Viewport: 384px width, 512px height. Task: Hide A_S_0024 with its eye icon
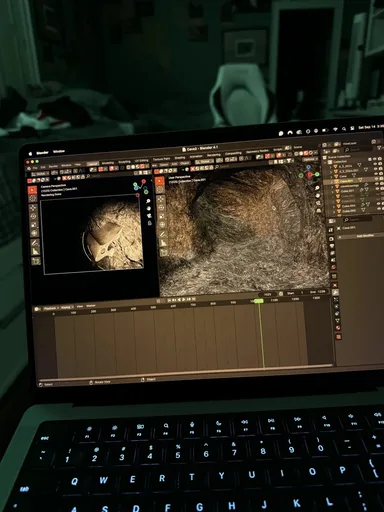(x=376, y=165)
